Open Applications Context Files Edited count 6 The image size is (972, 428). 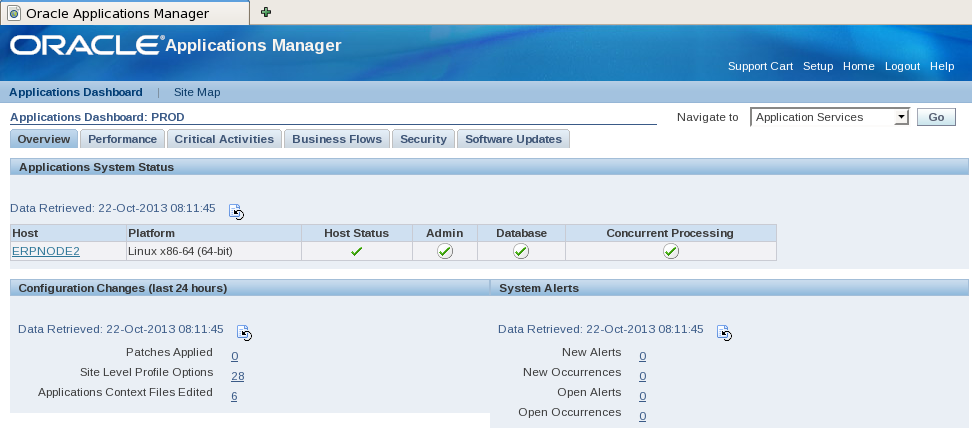tap(234, 396)
